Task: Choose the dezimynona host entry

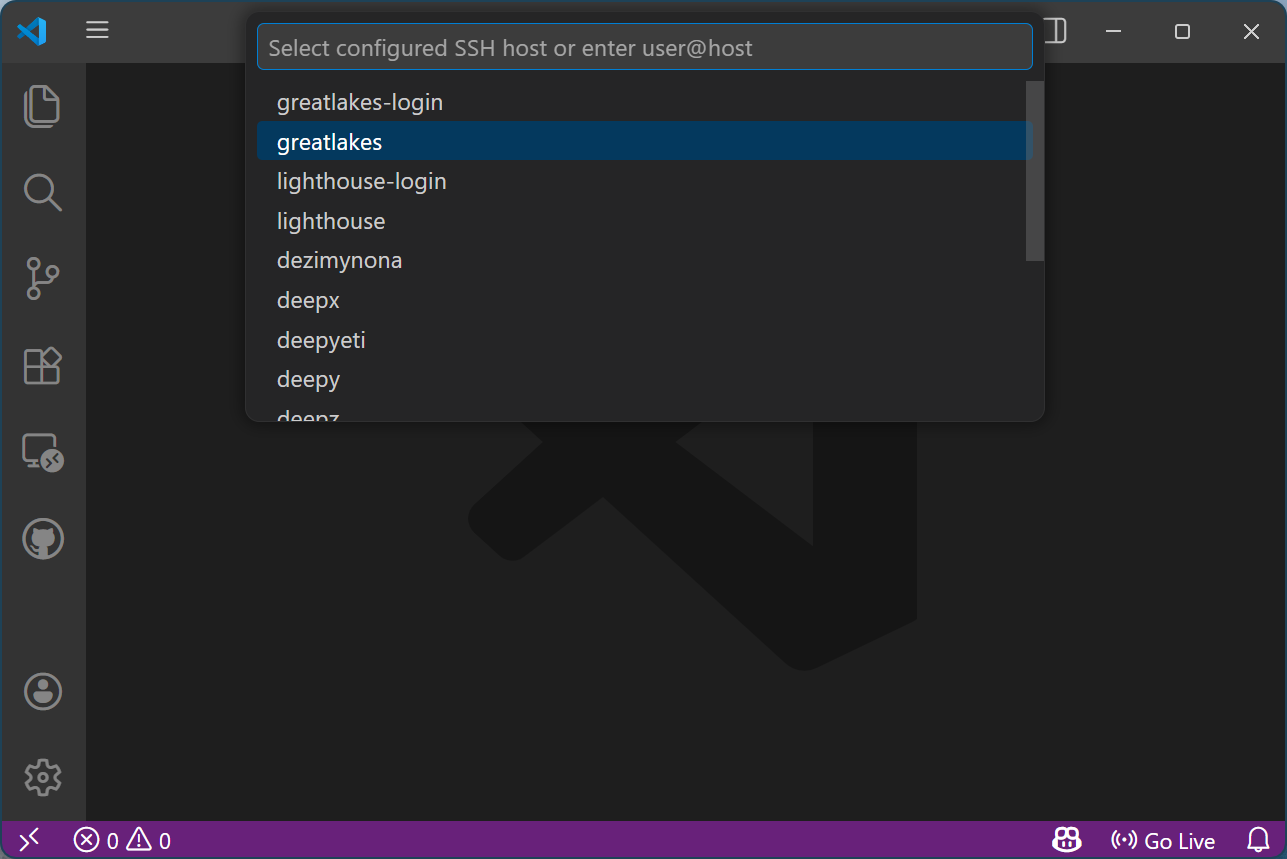Action: [339, 260]
